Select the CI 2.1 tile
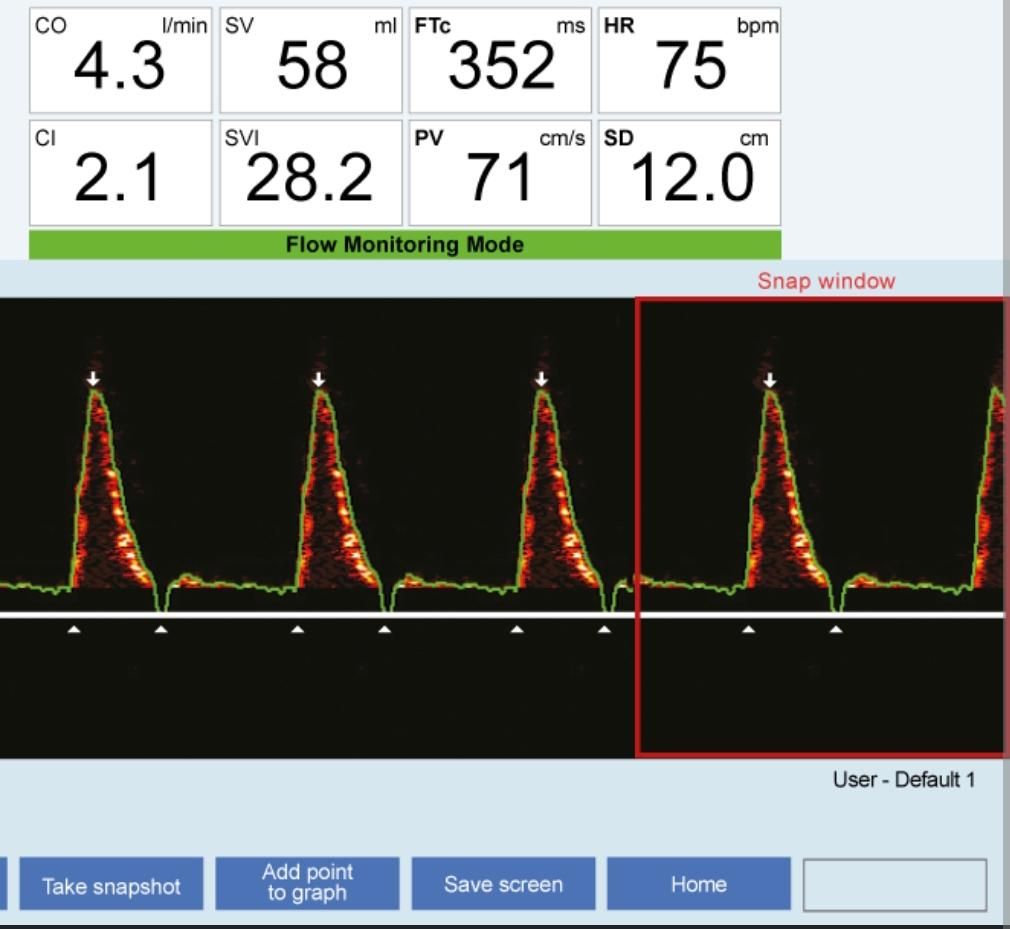The image size is (1010, 929). point(120,173)
